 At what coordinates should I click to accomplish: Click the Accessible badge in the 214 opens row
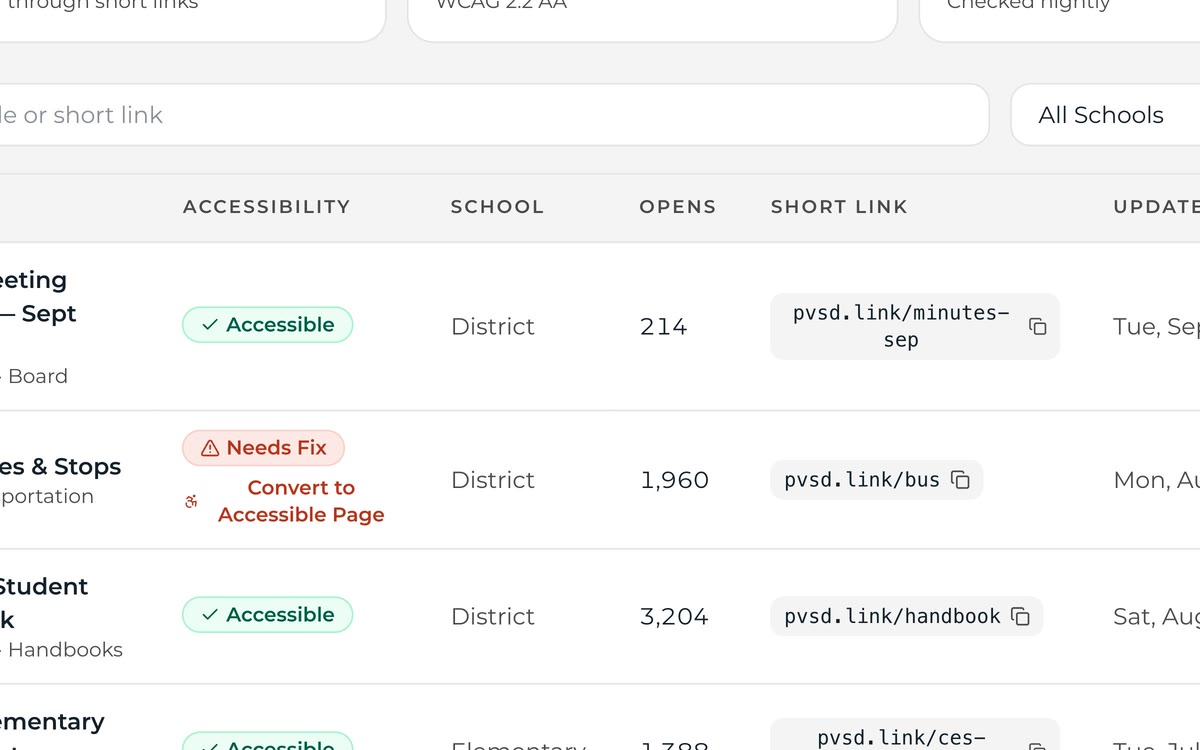267,325
